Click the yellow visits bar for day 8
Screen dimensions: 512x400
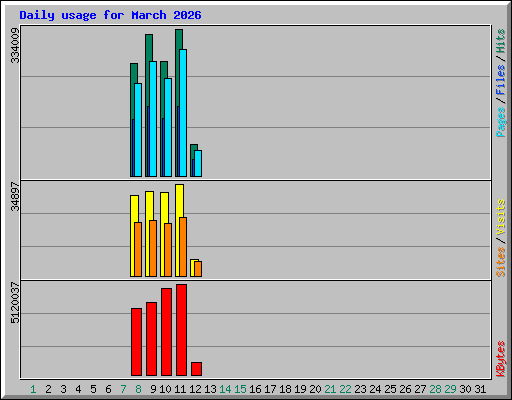tap(134, 208)
